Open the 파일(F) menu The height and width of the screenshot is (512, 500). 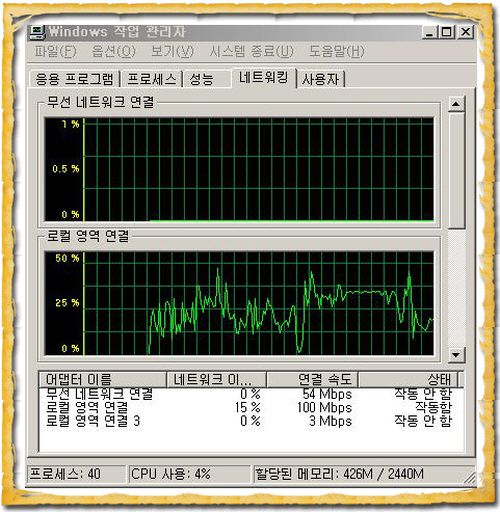coord(55,51)
